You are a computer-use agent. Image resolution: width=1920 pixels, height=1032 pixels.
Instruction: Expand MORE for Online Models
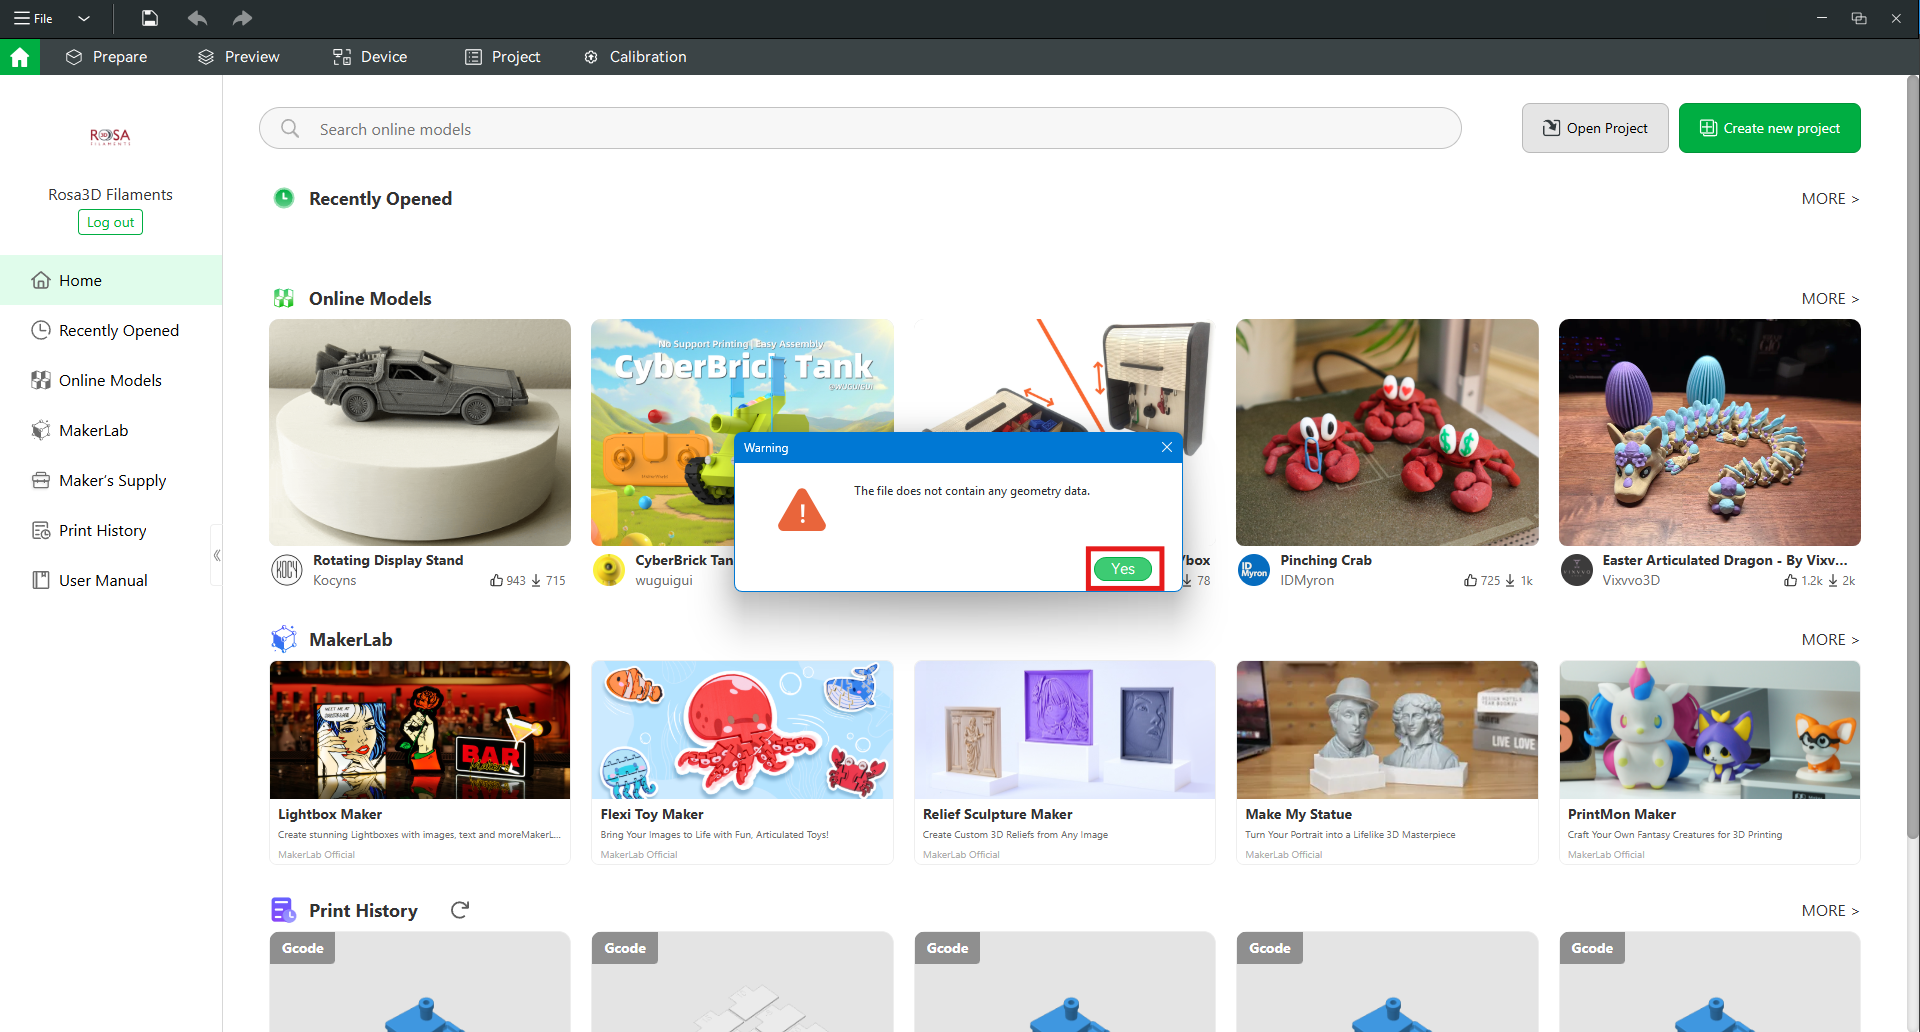click(1829, 299)
